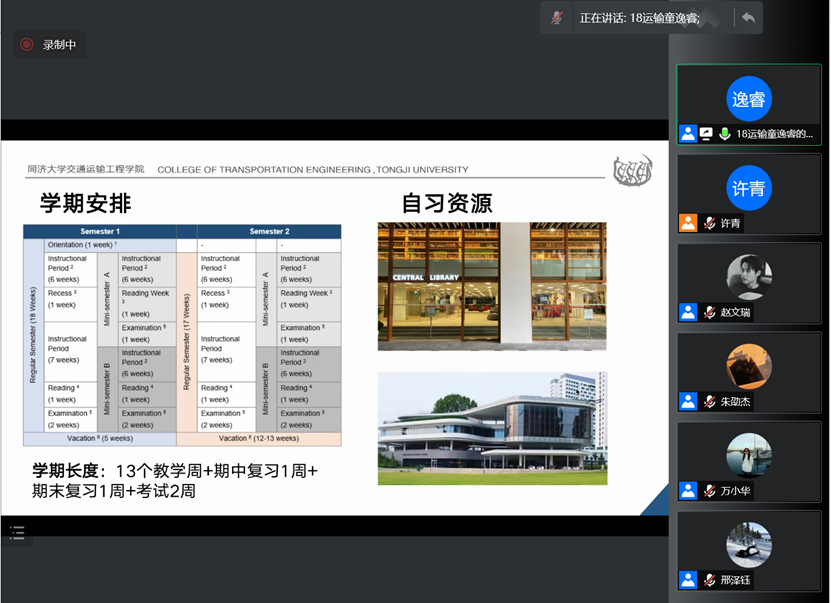
Task: Toggle the muted mic icon beside 朱劭杰
Action: click(x=709, y=401)
